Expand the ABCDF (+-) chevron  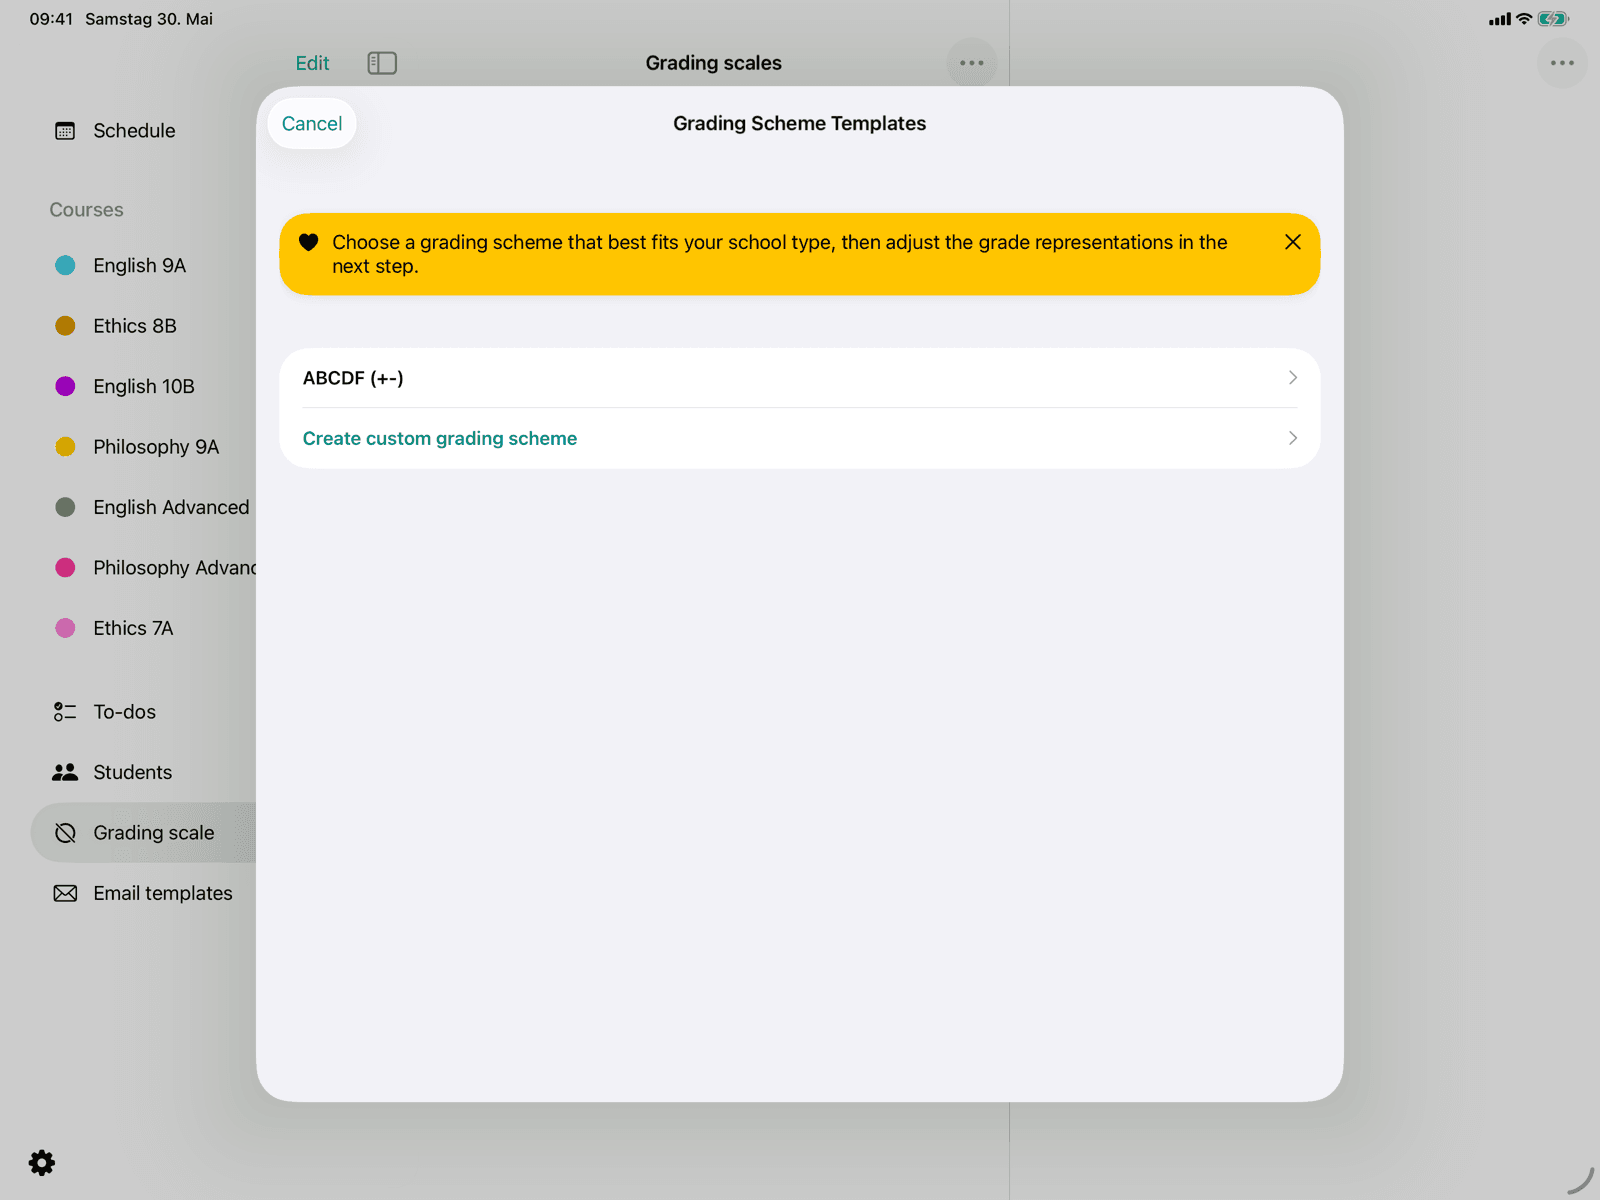1292,378
